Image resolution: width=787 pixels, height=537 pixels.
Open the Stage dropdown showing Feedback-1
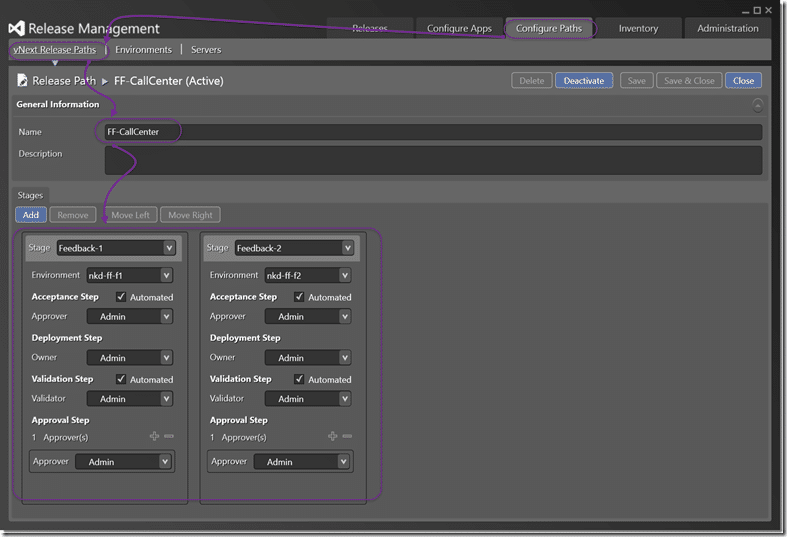pos(116,248)
